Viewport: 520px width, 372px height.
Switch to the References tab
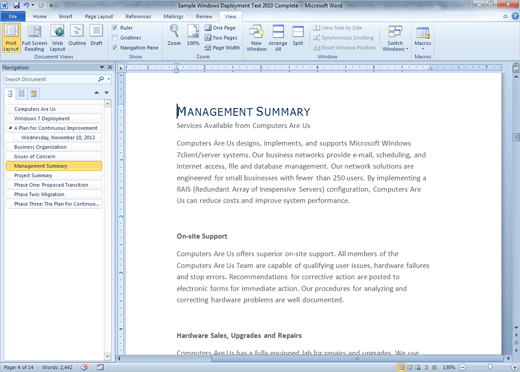(x=138, y=16)
